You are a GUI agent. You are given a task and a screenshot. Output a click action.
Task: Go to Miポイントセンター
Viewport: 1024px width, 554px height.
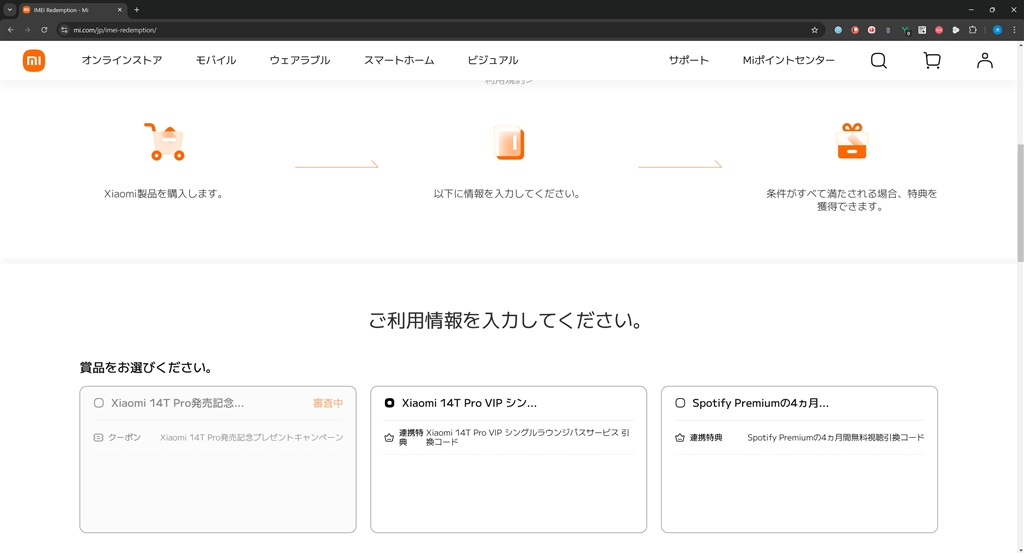(788, 60)
